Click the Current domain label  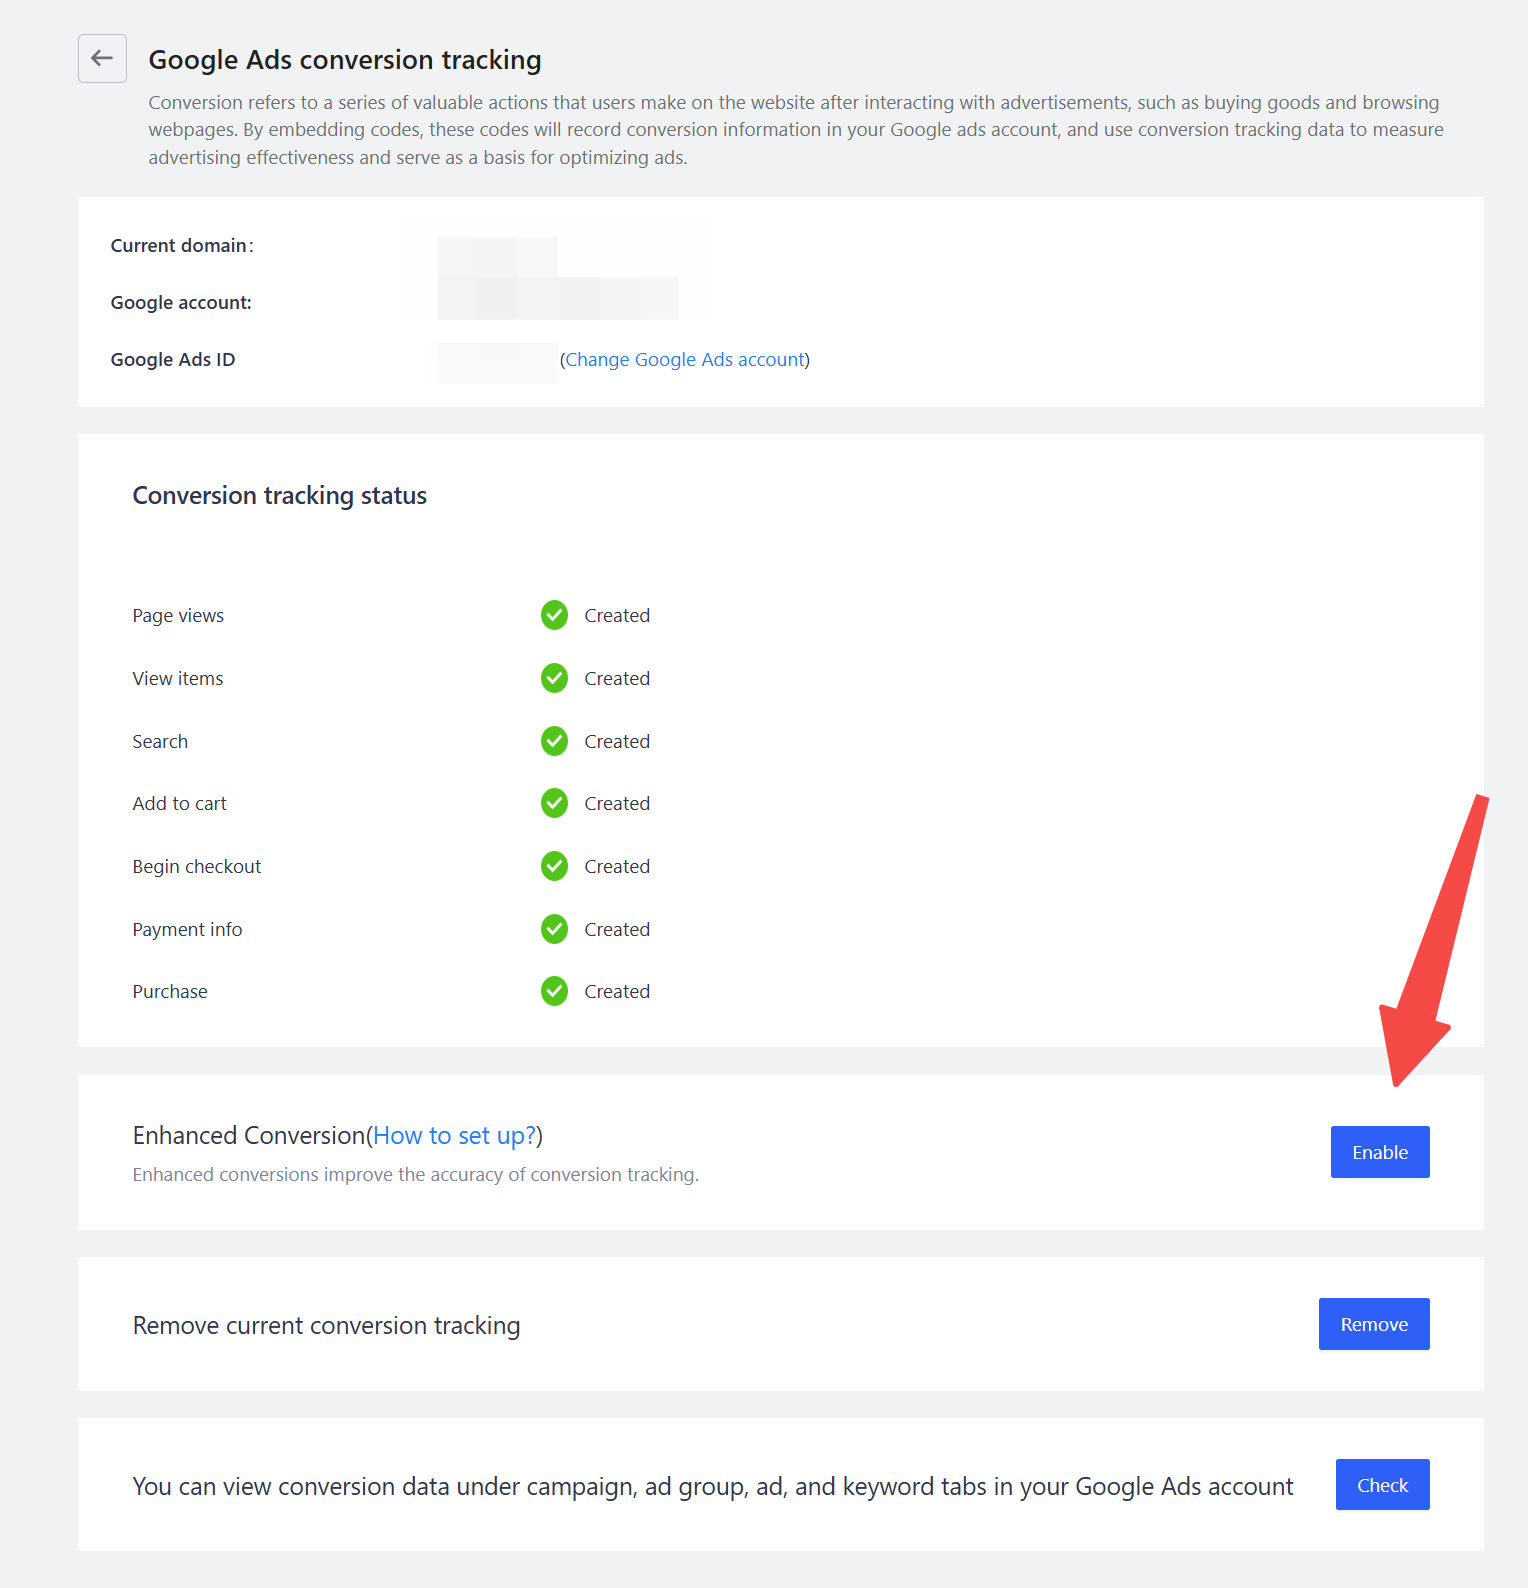tap(182, 245)
